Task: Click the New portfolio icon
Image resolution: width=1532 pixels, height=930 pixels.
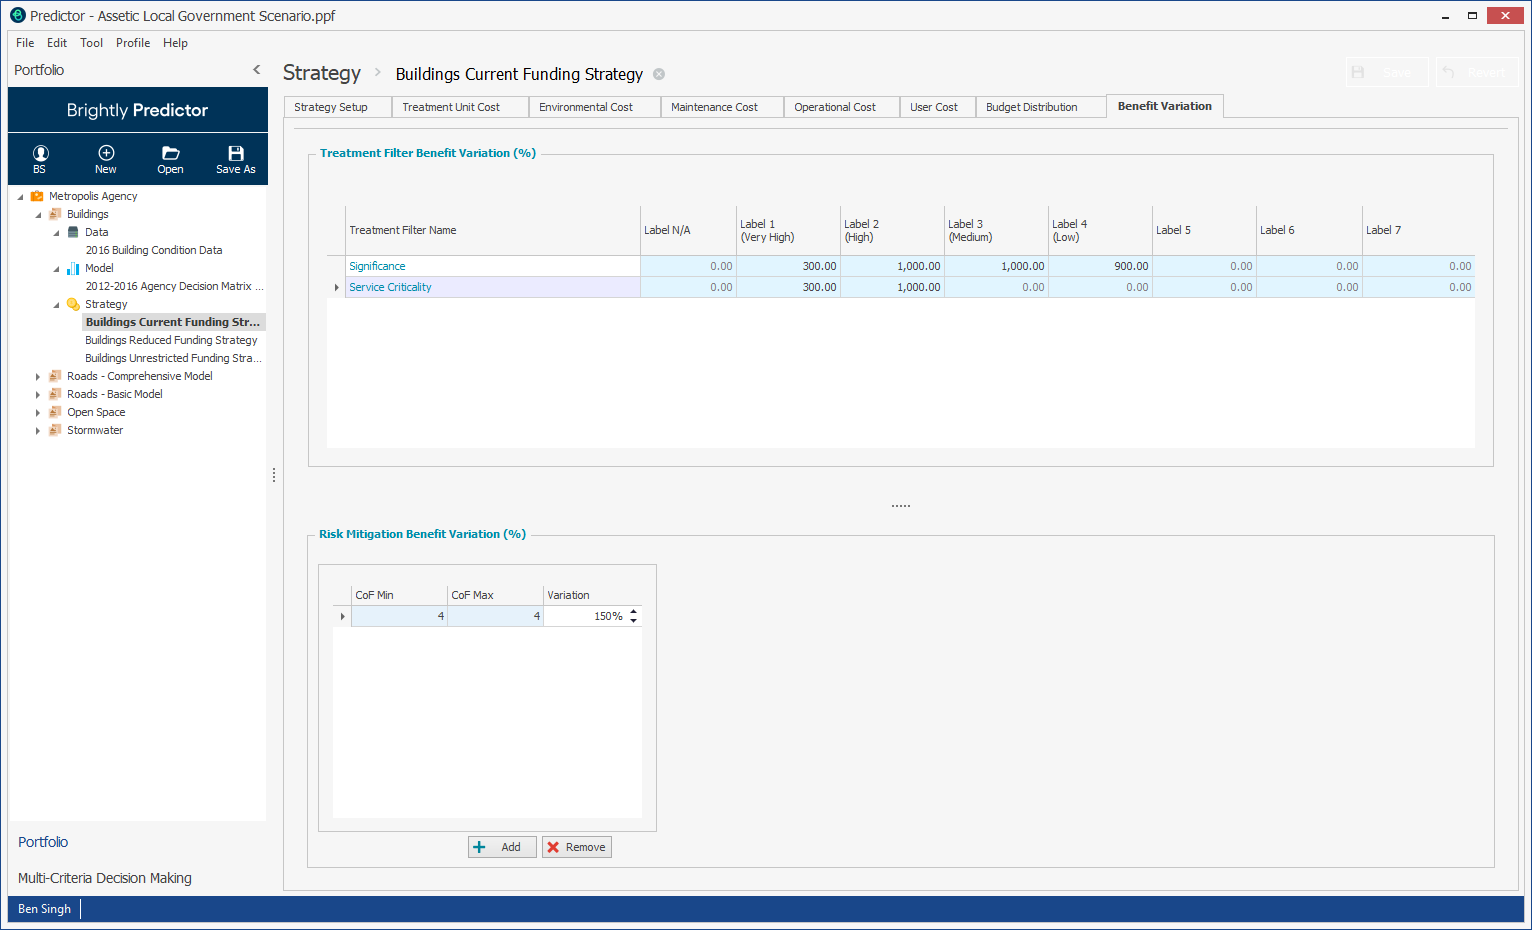Action: (106, 154)
